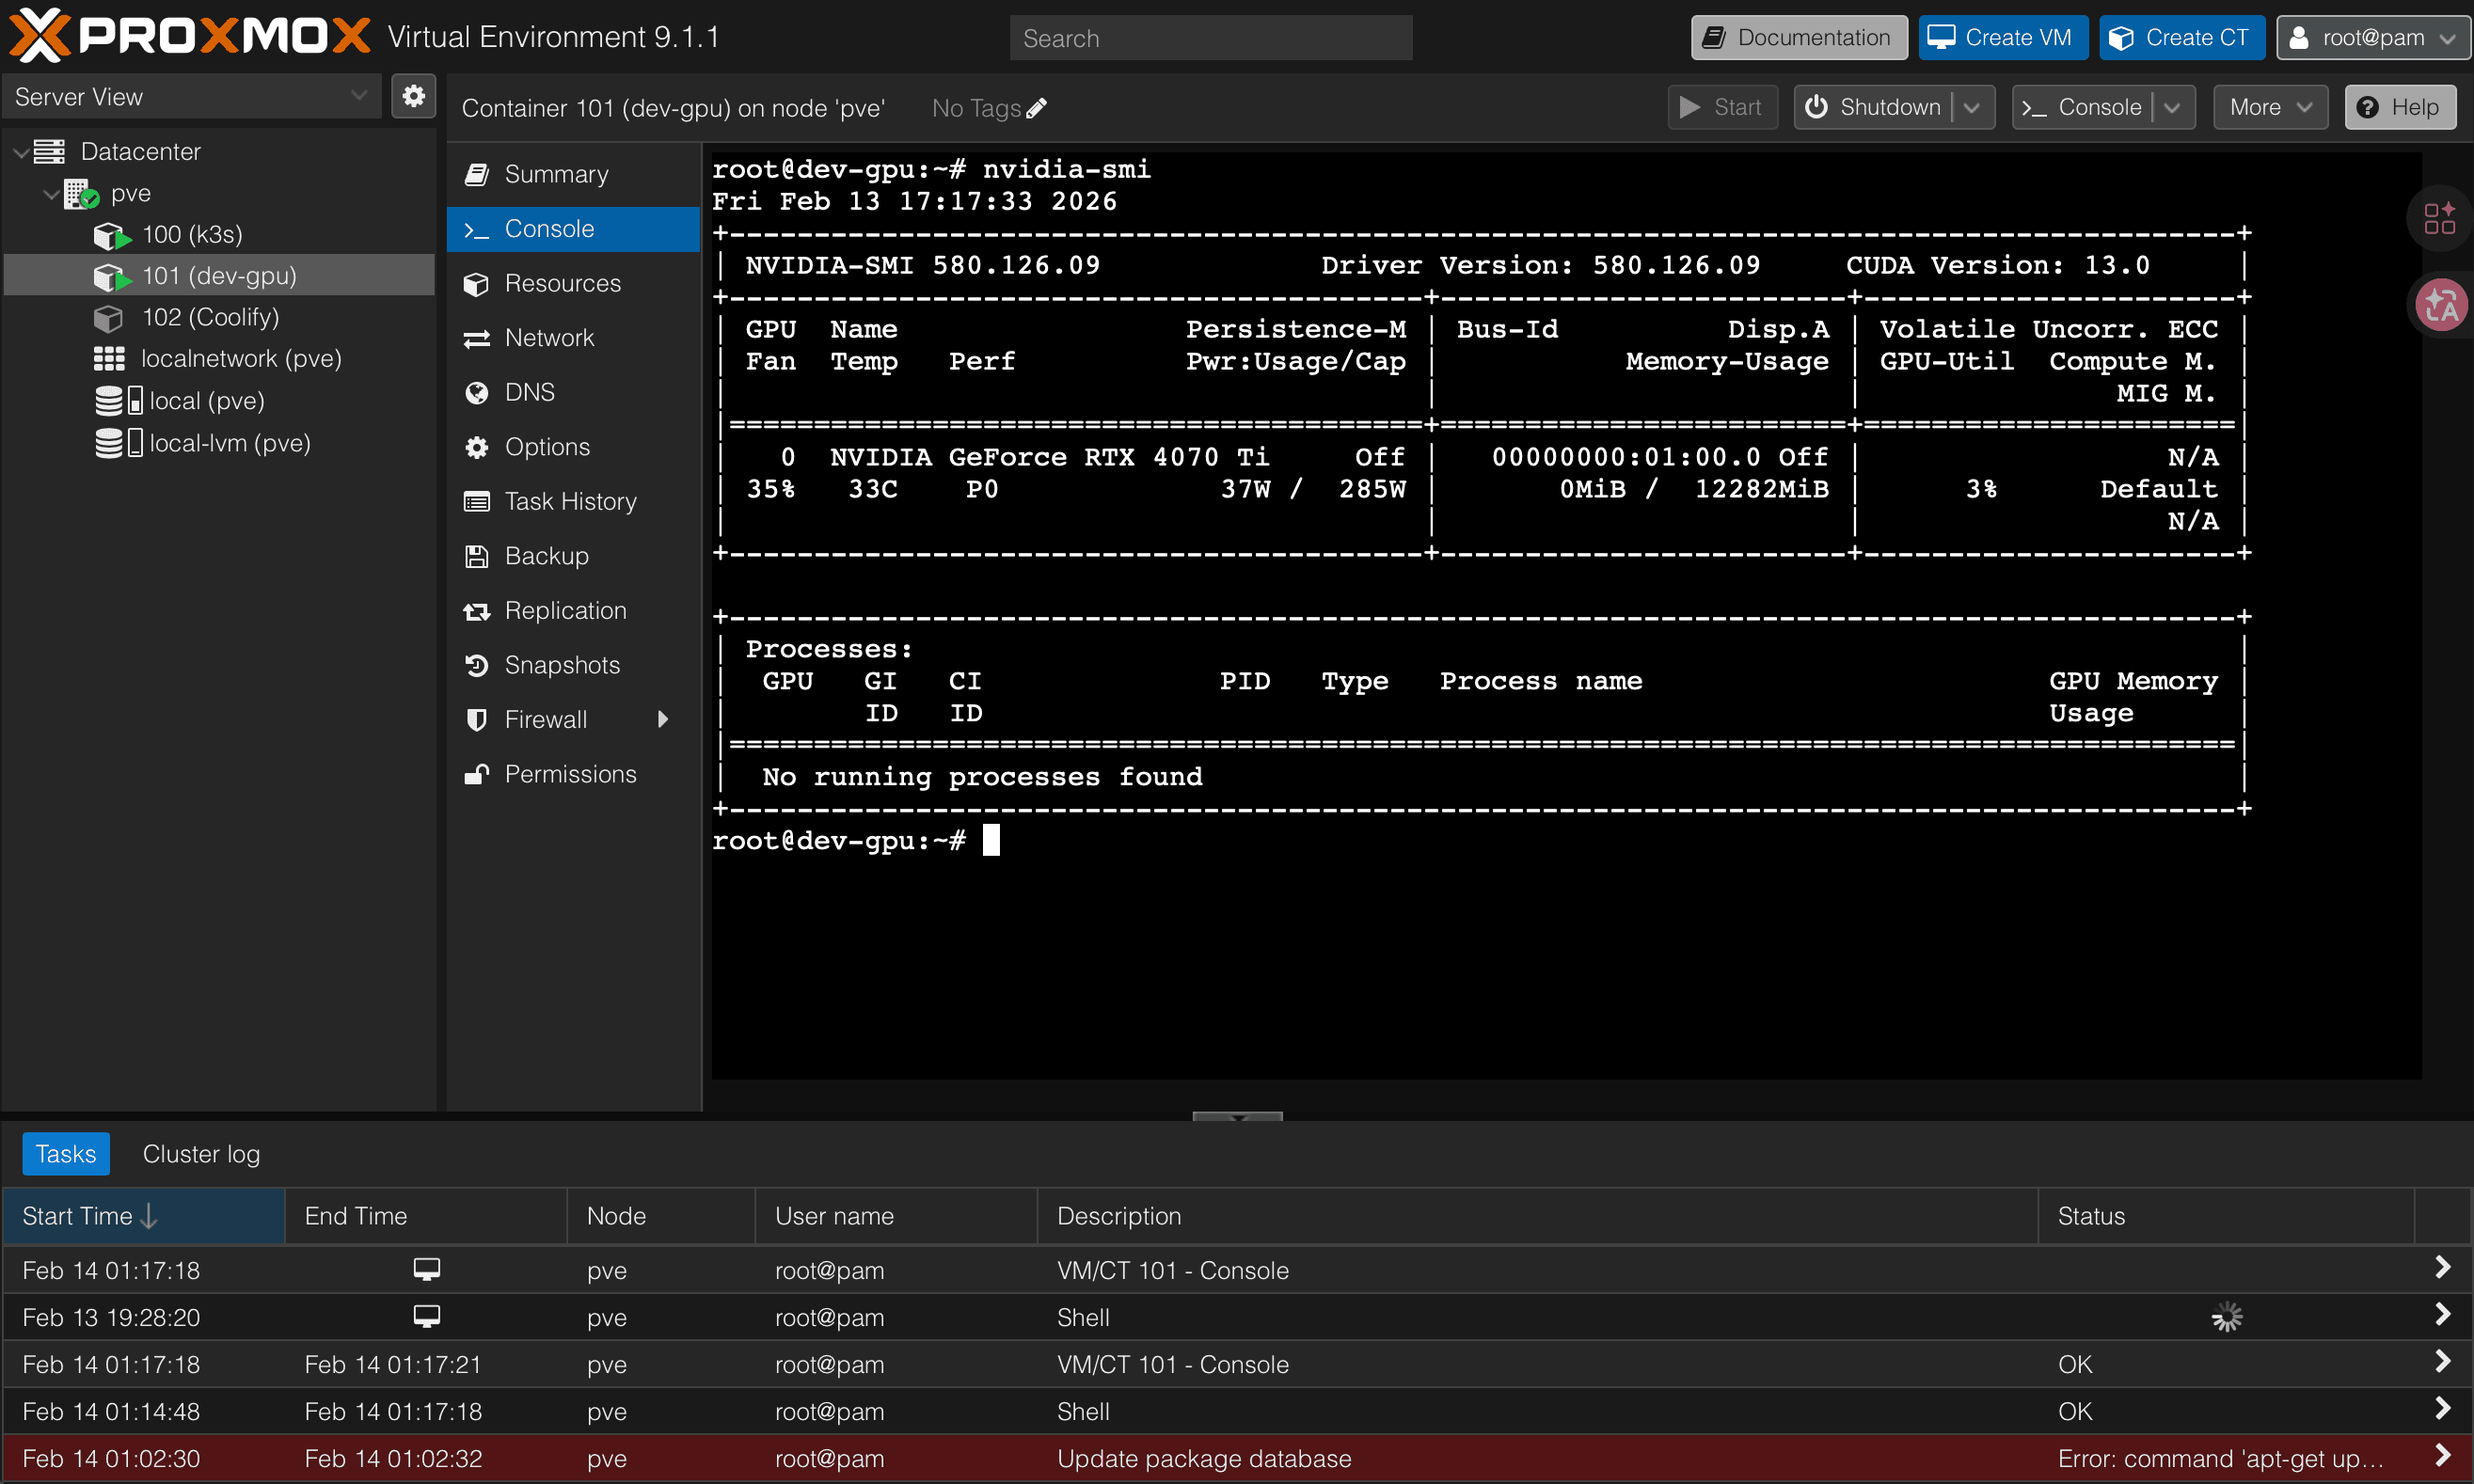
Task: Click Create VM button
Action: point(2002,38)
